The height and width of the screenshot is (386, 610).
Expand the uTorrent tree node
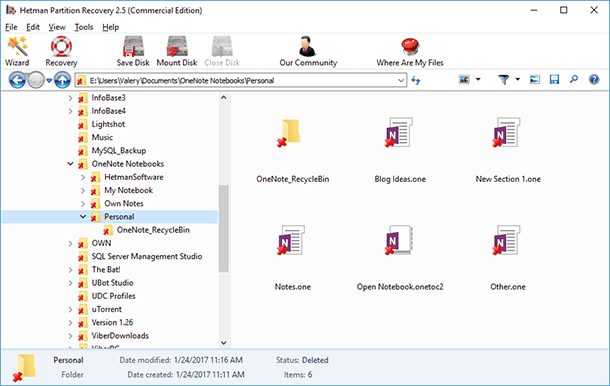(x=70, y=310)
